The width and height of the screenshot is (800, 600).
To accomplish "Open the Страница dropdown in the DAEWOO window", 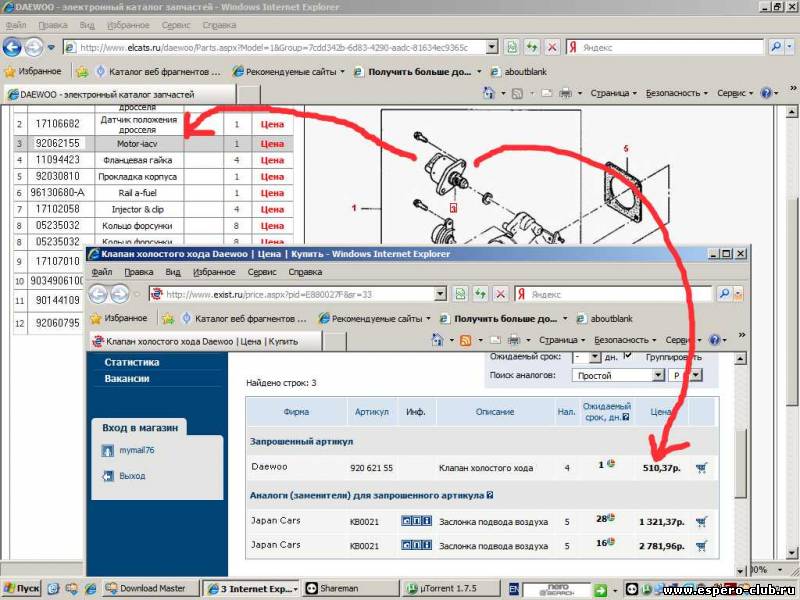I will pyautogui.click(x=614, y=93).
